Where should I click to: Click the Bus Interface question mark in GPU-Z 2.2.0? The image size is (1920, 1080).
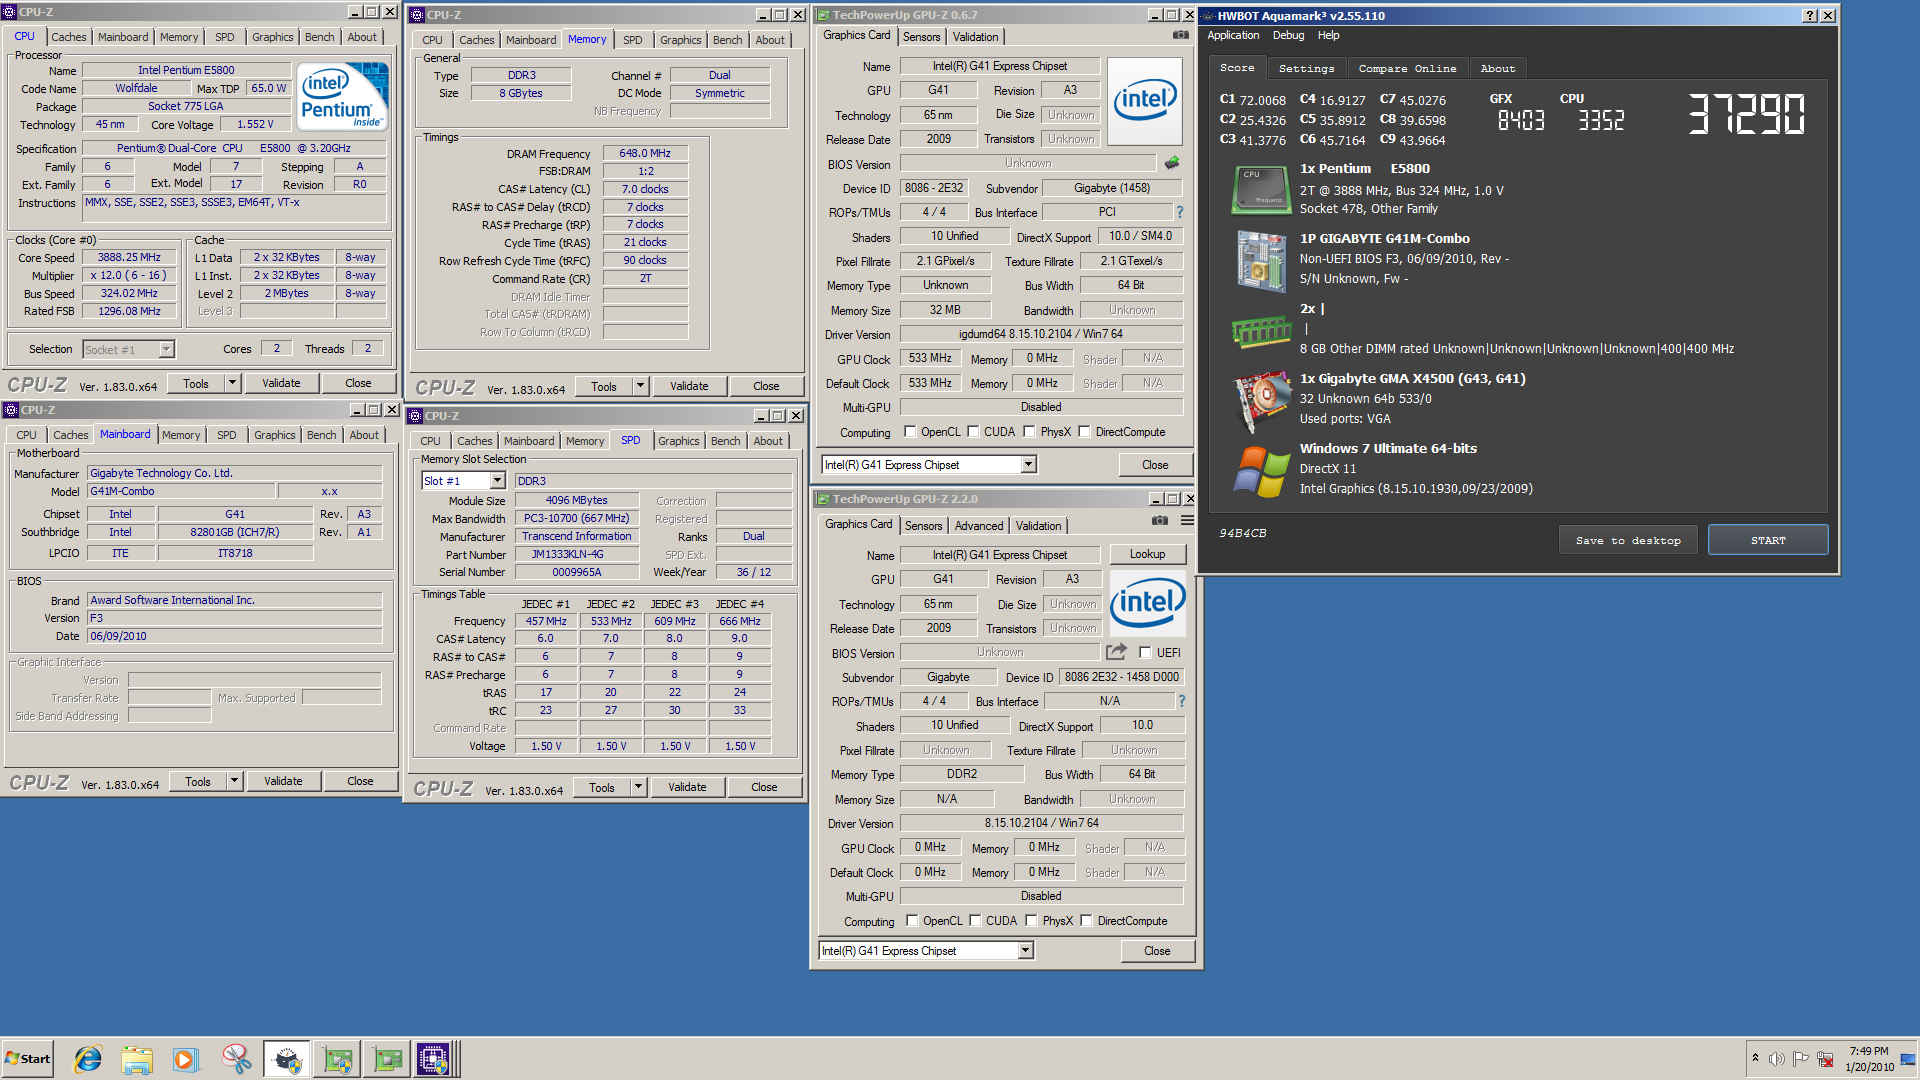pyautogui.click(x=1181, y=701)
